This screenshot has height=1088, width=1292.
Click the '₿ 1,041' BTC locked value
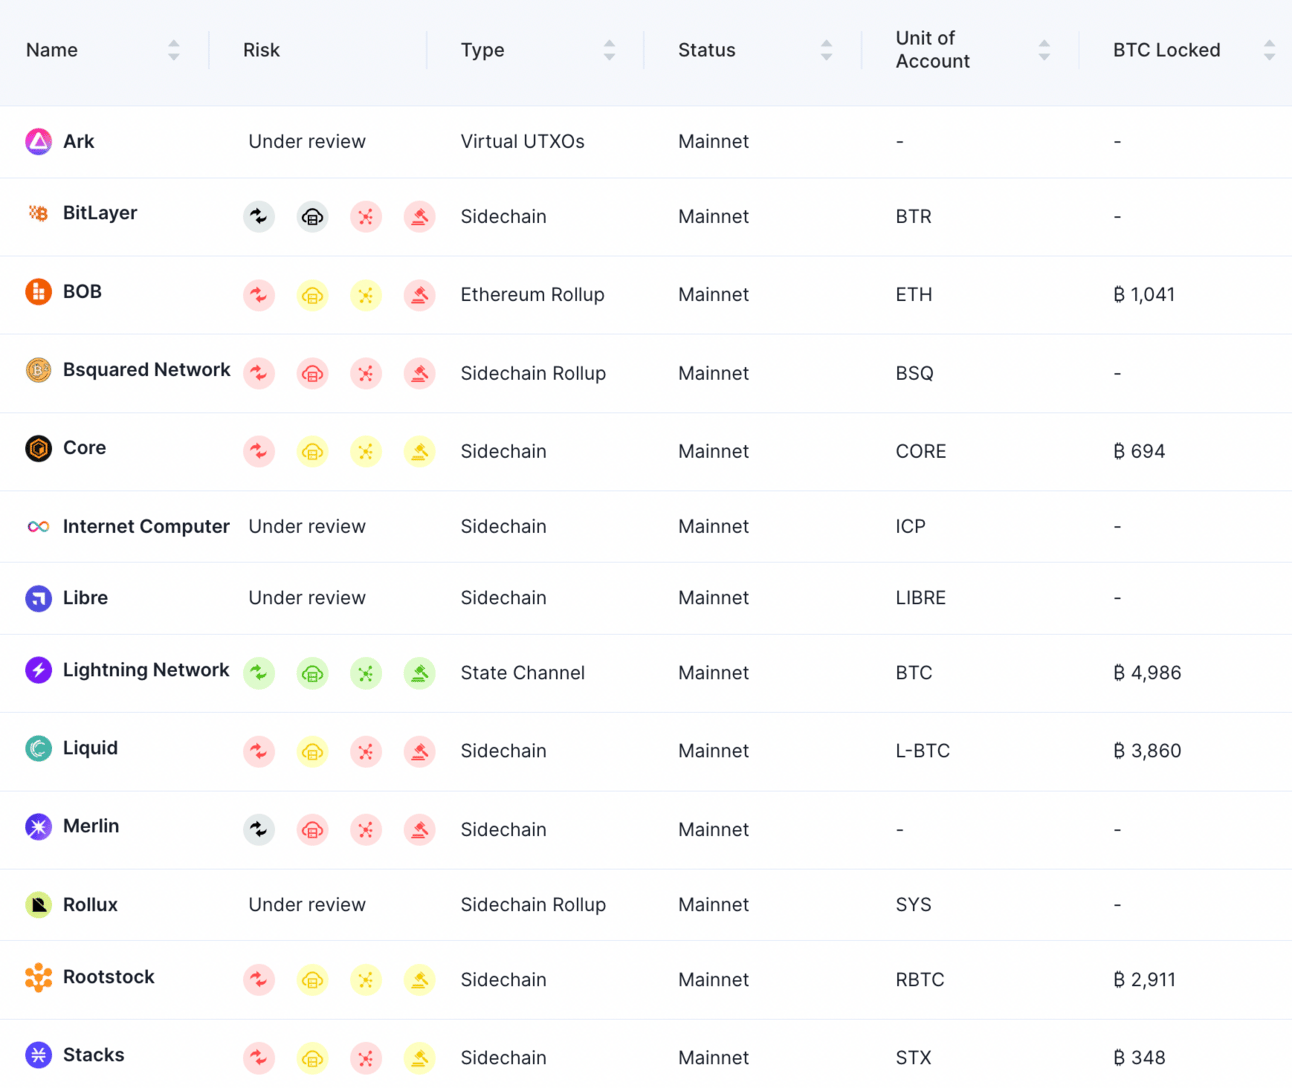pos(1144,295)
